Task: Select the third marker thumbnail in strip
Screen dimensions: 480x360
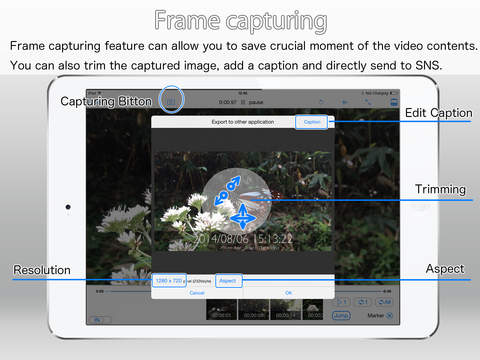Action: [285, 310]
